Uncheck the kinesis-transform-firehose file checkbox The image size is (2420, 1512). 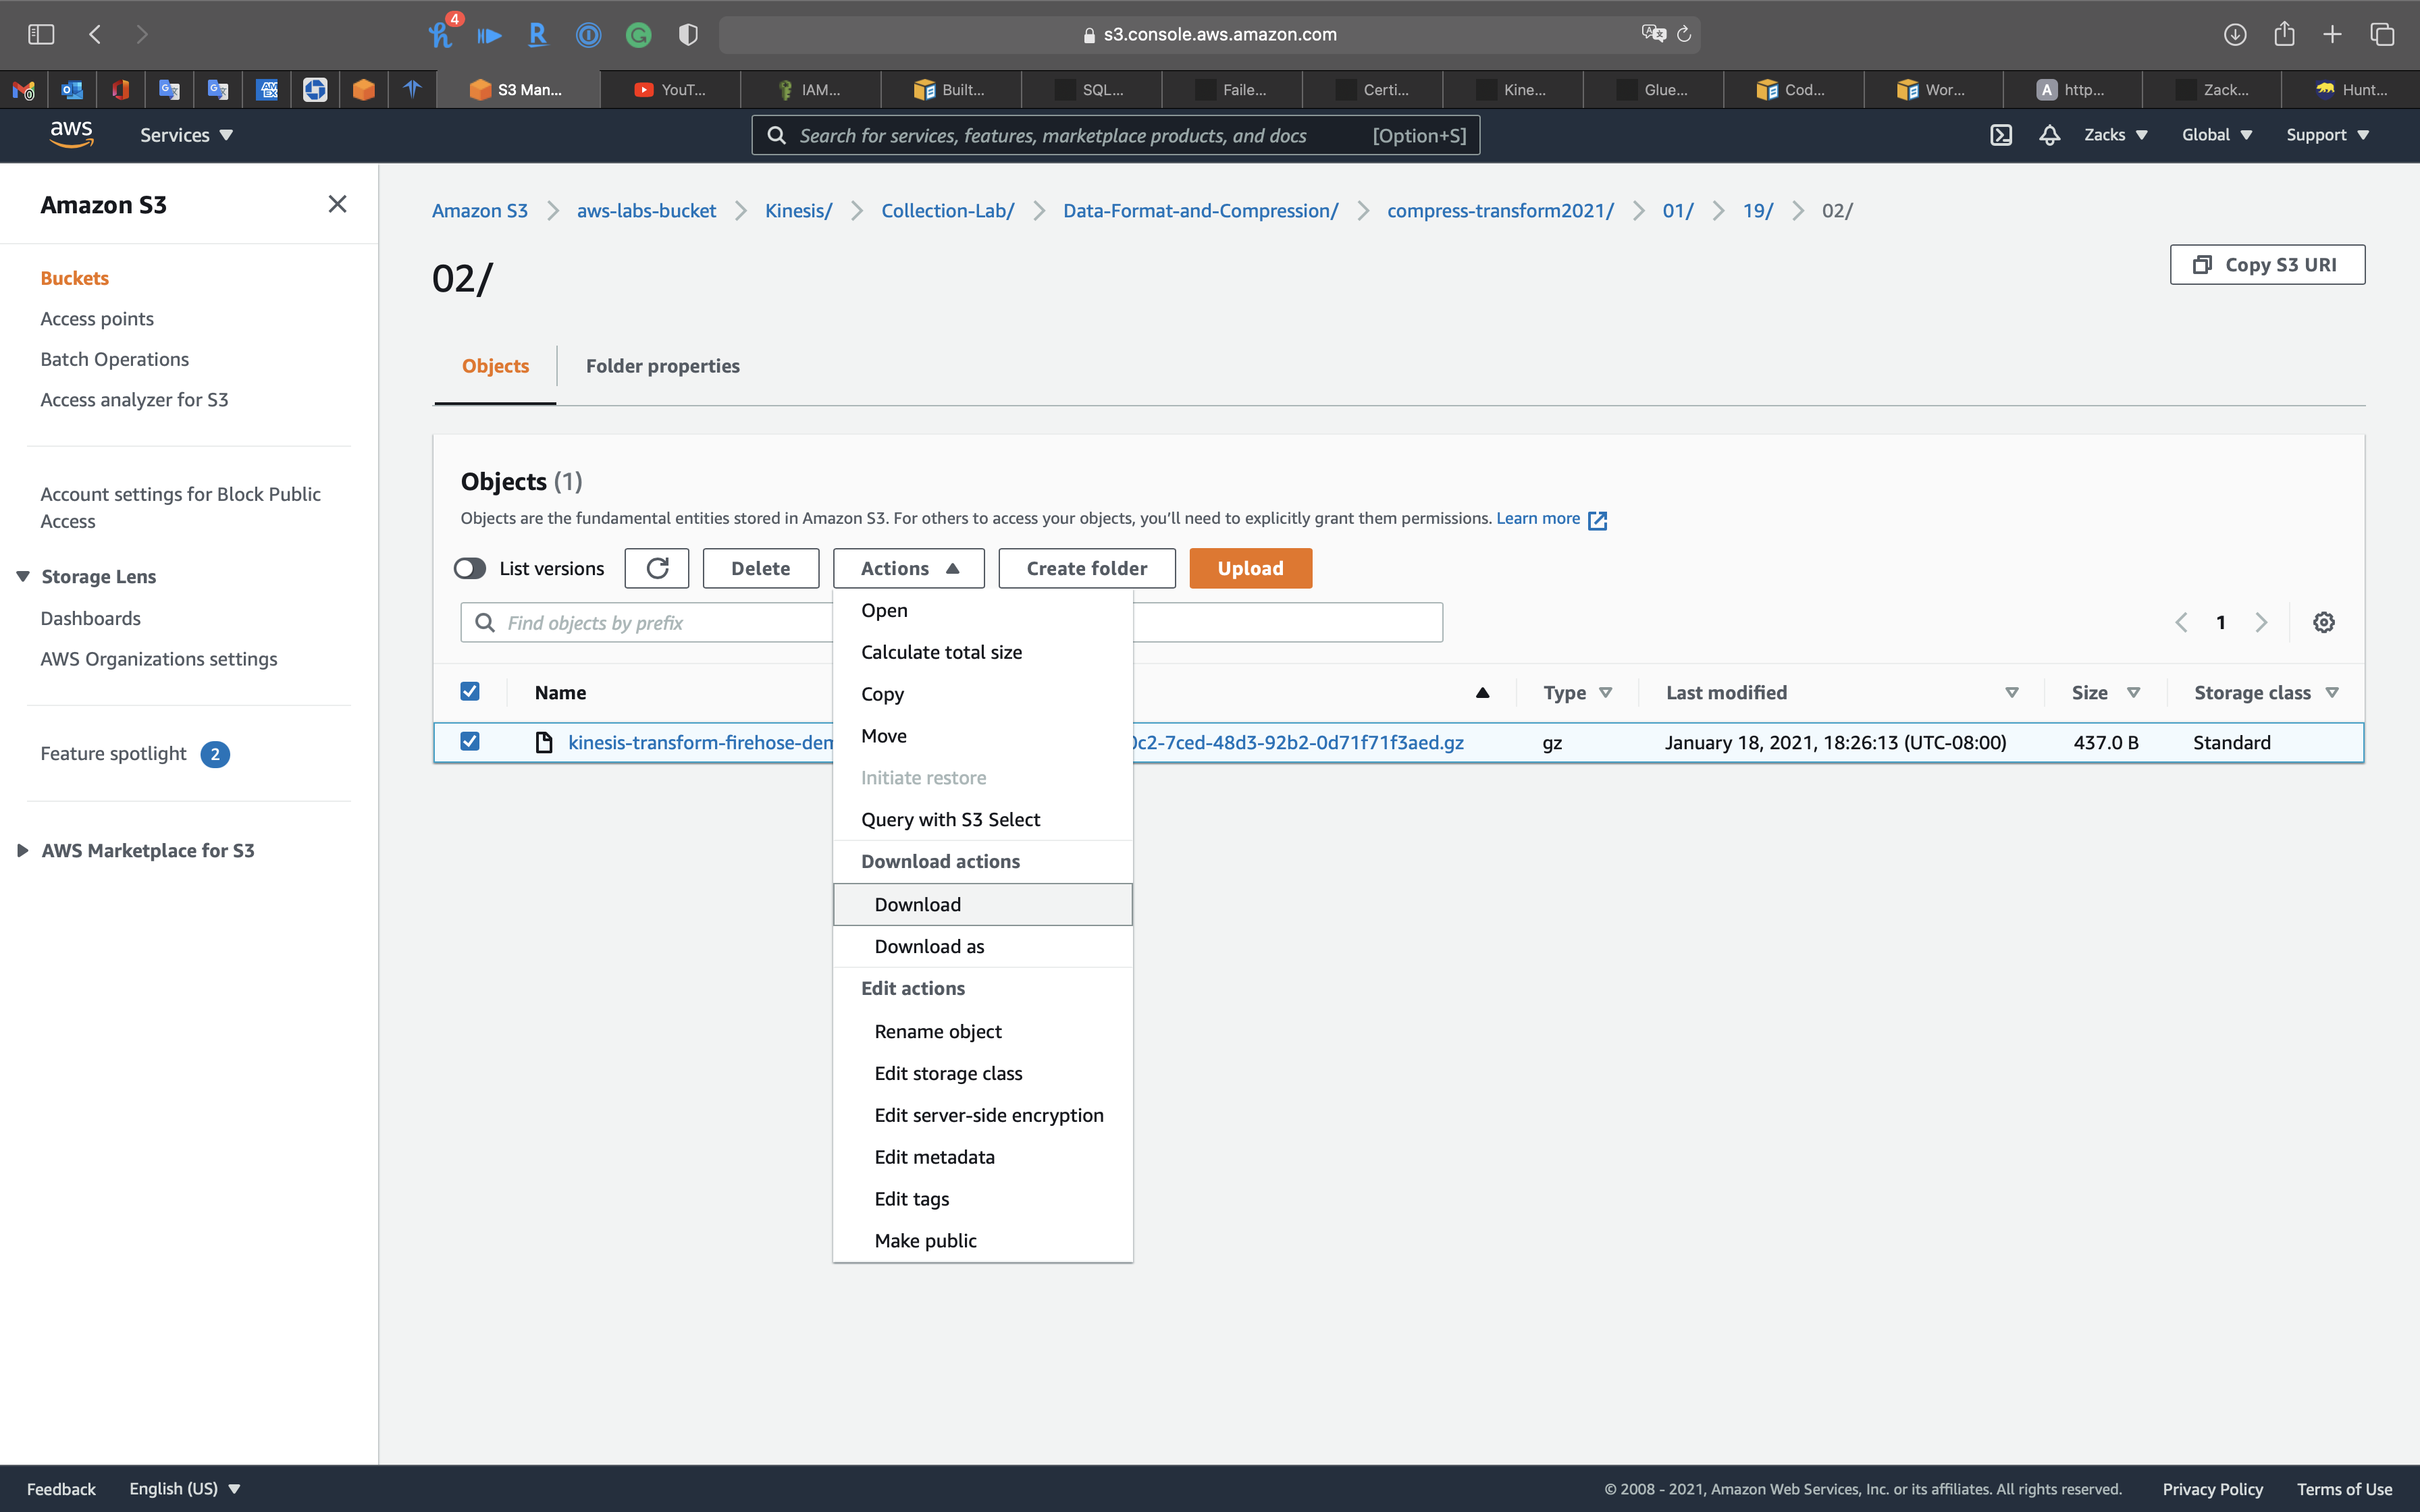(470, 741)
